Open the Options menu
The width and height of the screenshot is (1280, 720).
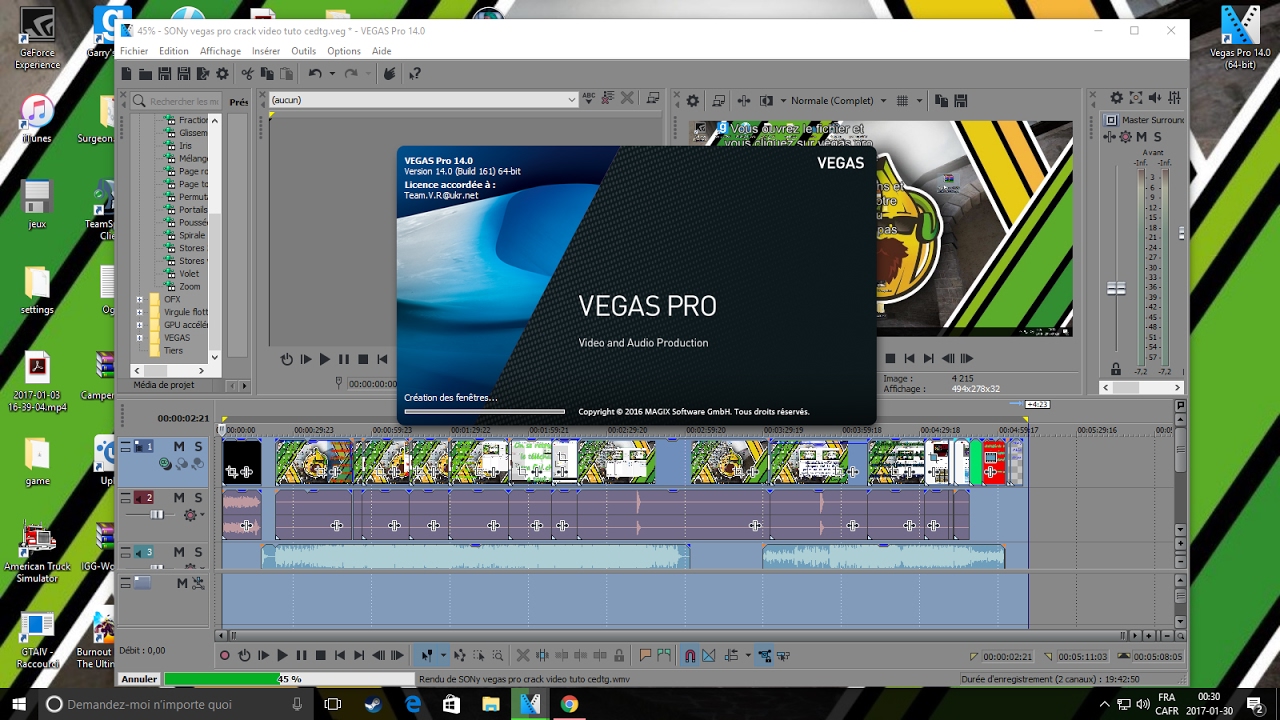click(x=344, y=51)
